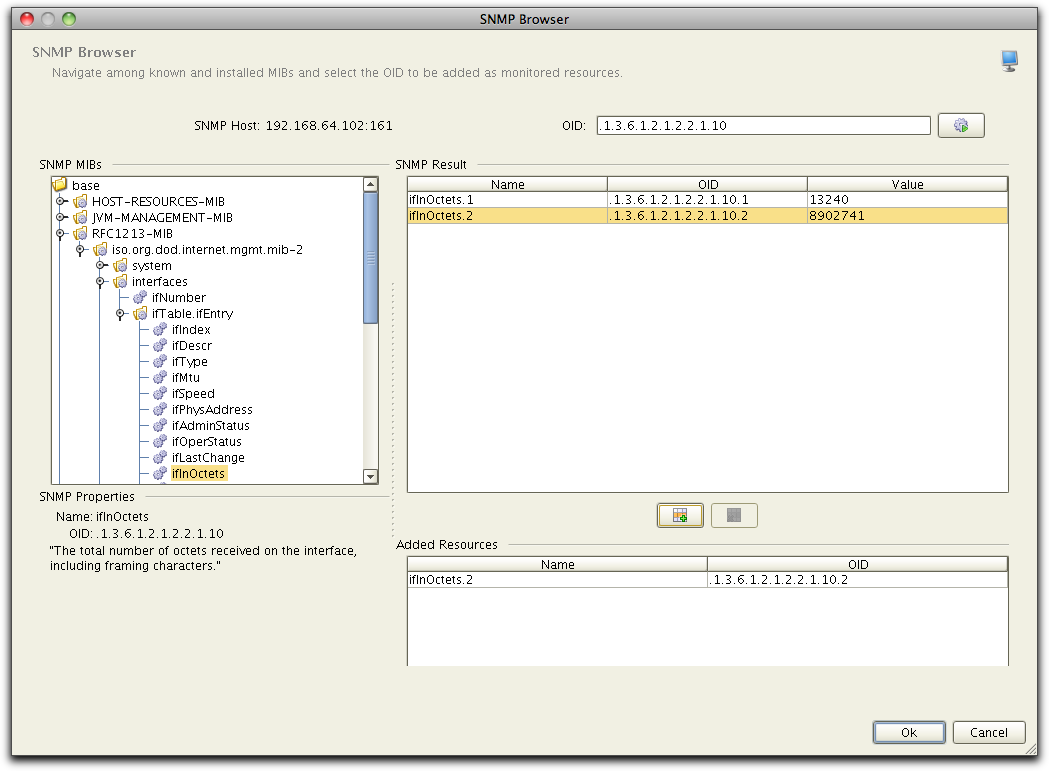Select the ifOperStatus tree item

pos(206,442)
